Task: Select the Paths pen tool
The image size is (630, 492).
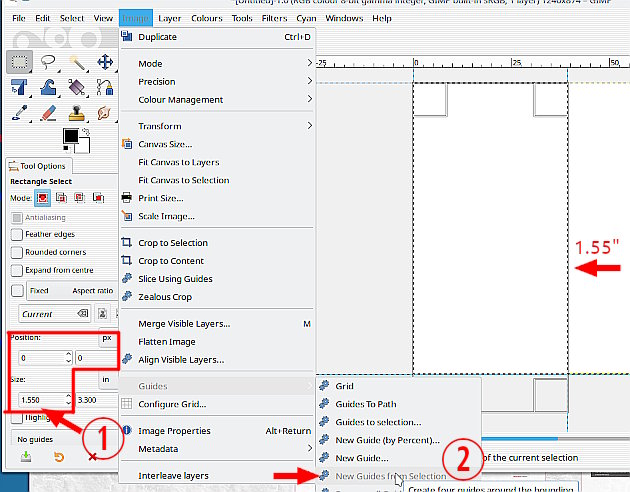Action: click(105, 88)
